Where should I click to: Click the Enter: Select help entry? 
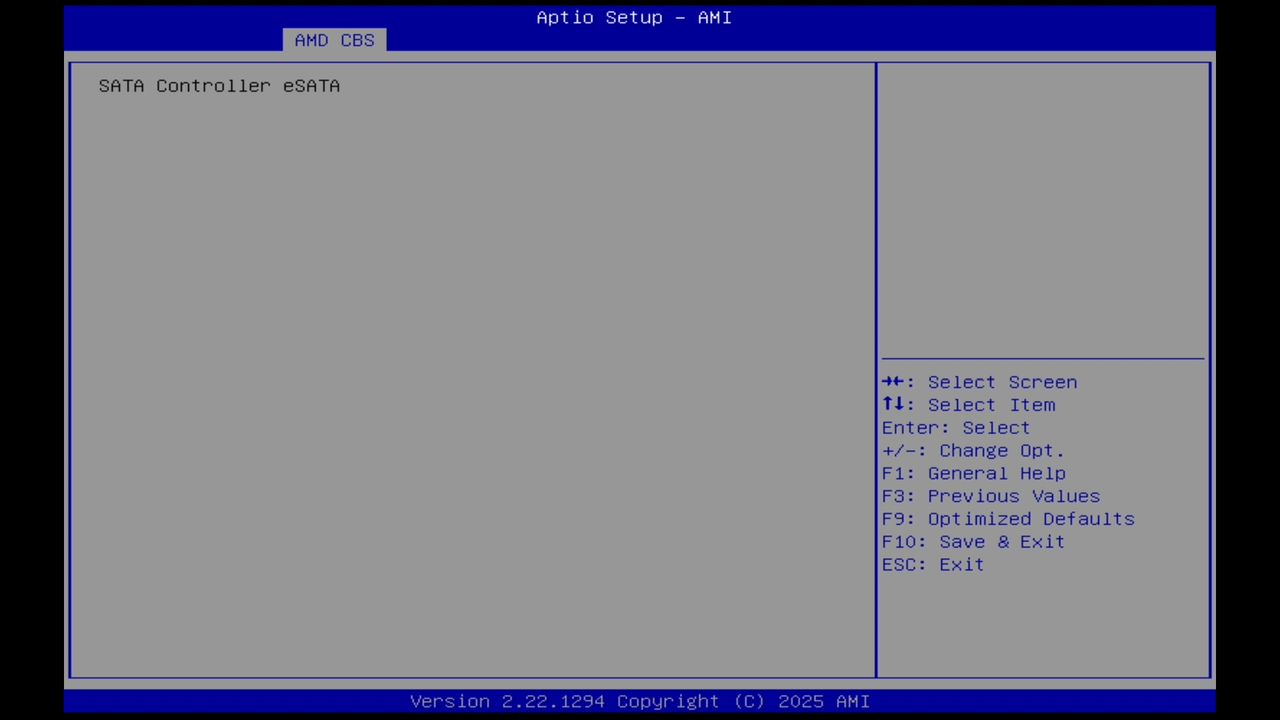[x=955, y=427]
